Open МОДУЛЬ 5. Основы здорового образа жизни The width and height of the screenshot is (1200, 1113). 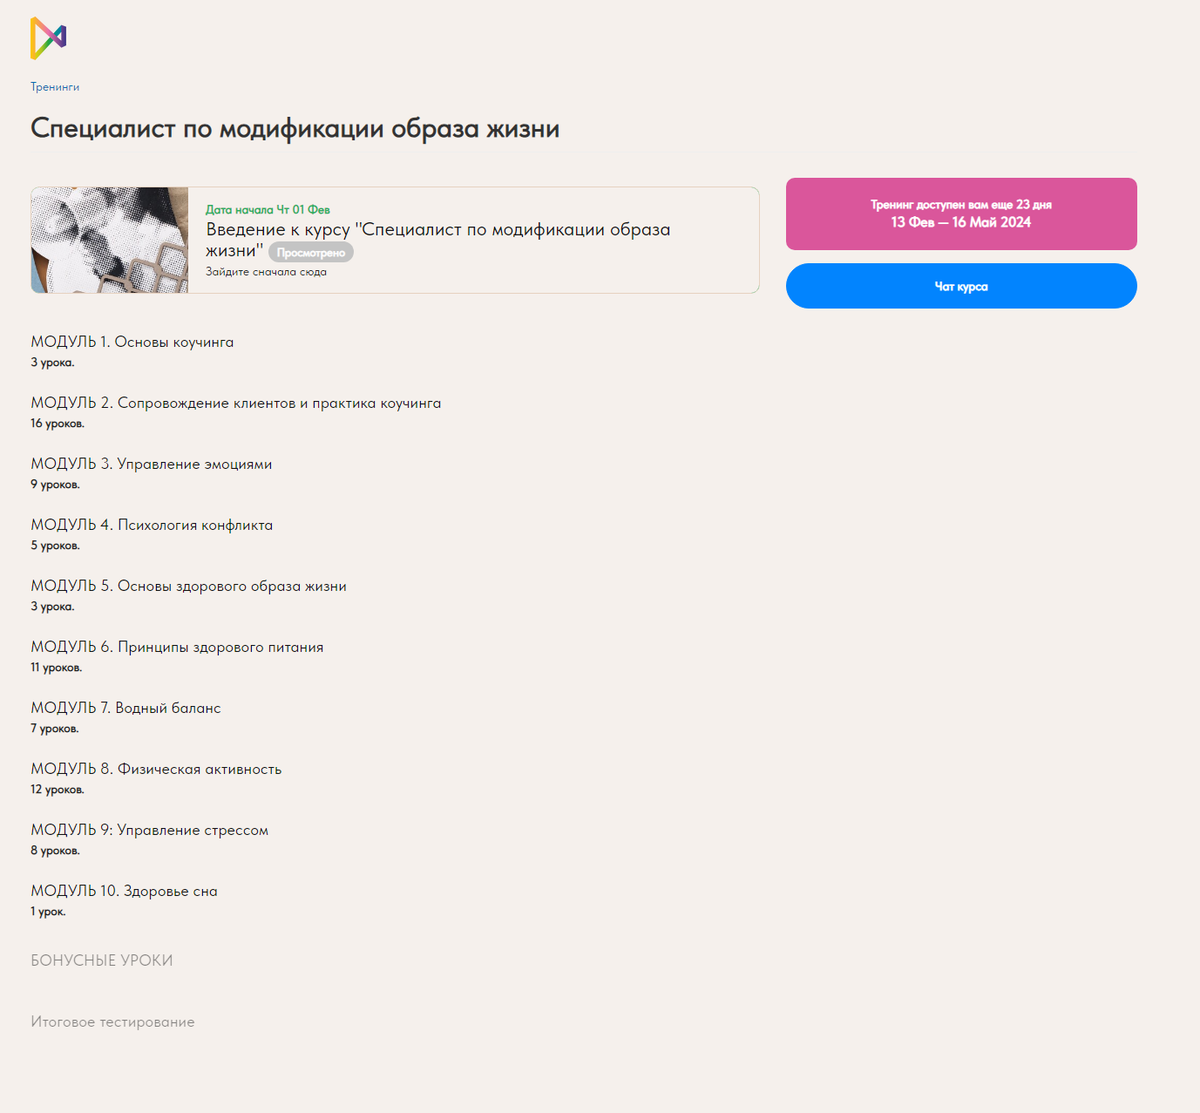point(188,586)
